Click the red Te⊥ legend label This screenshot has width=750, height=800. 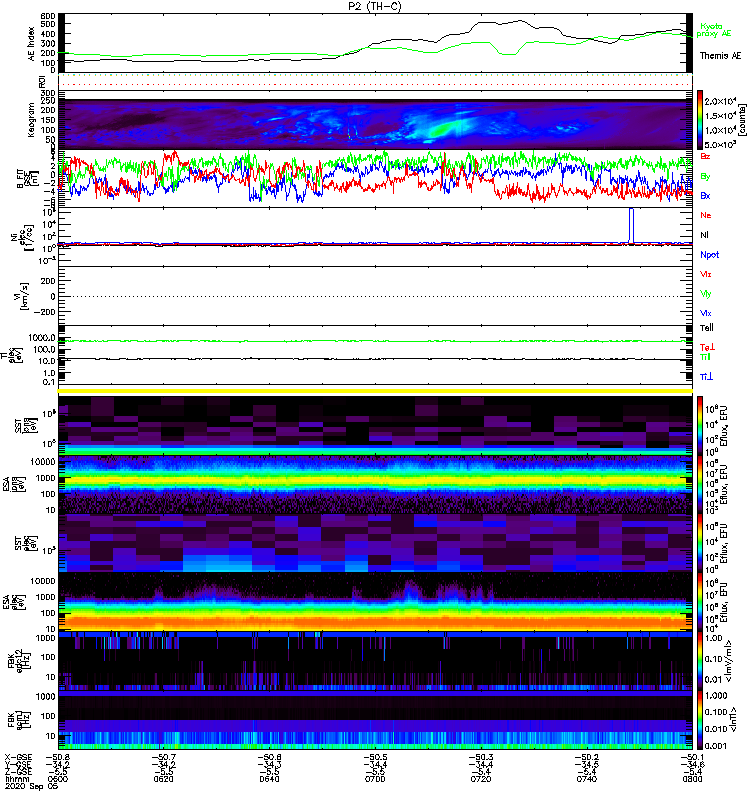point(707,347)
